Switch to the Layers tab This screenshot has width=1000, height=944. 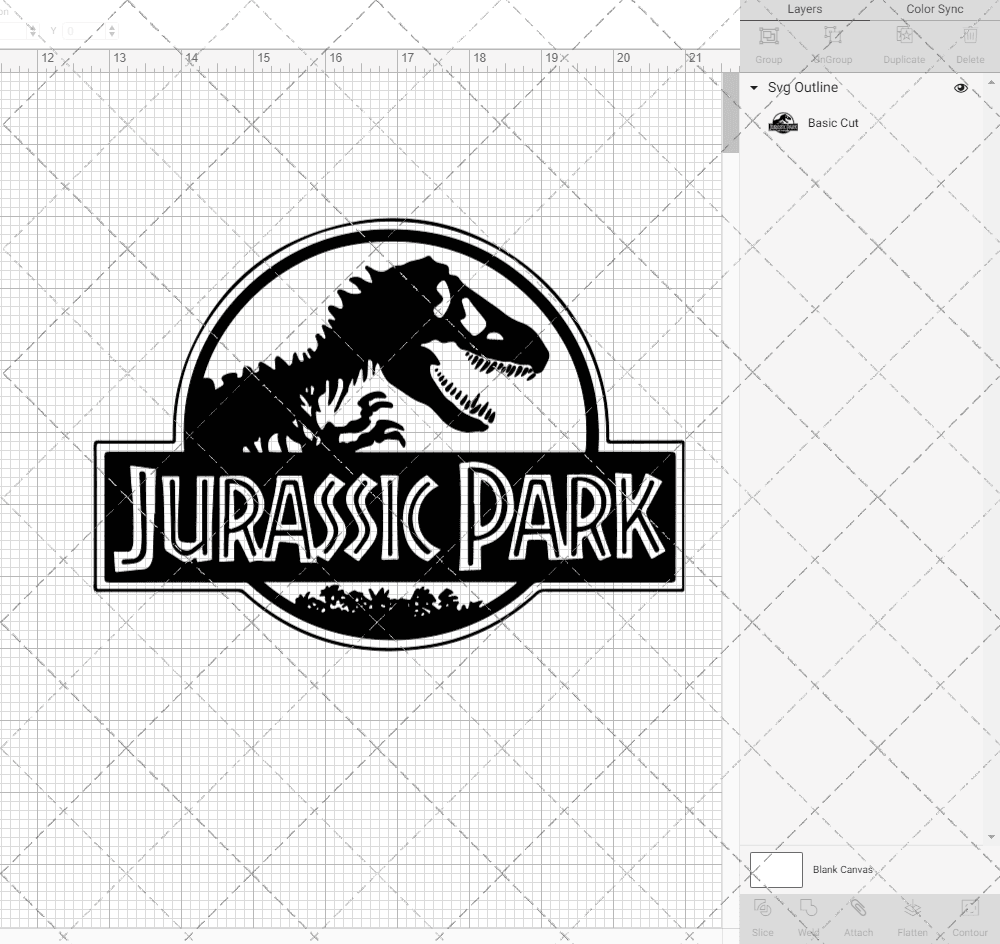[x=804, y=9]
